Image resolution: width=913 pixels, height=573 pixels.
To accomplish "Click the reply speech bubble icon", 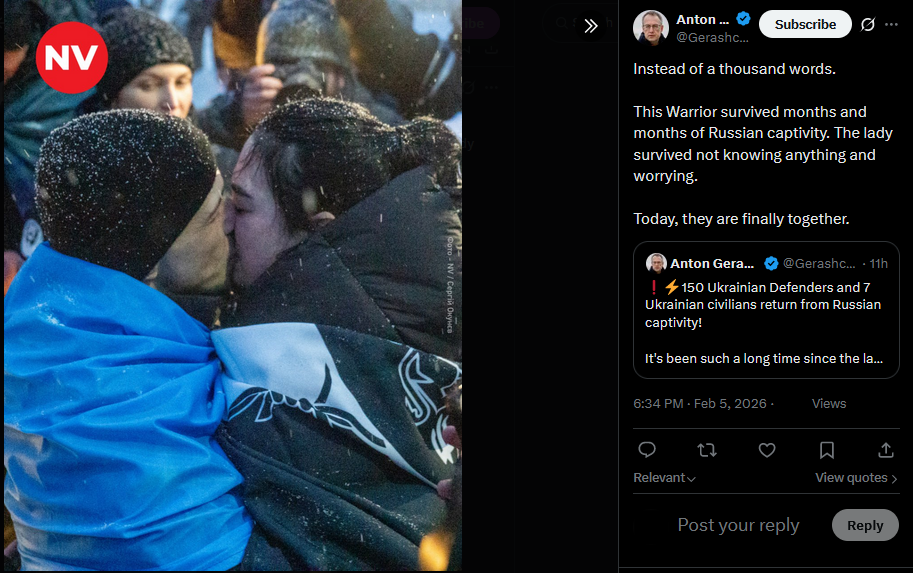I will (647, 450).
